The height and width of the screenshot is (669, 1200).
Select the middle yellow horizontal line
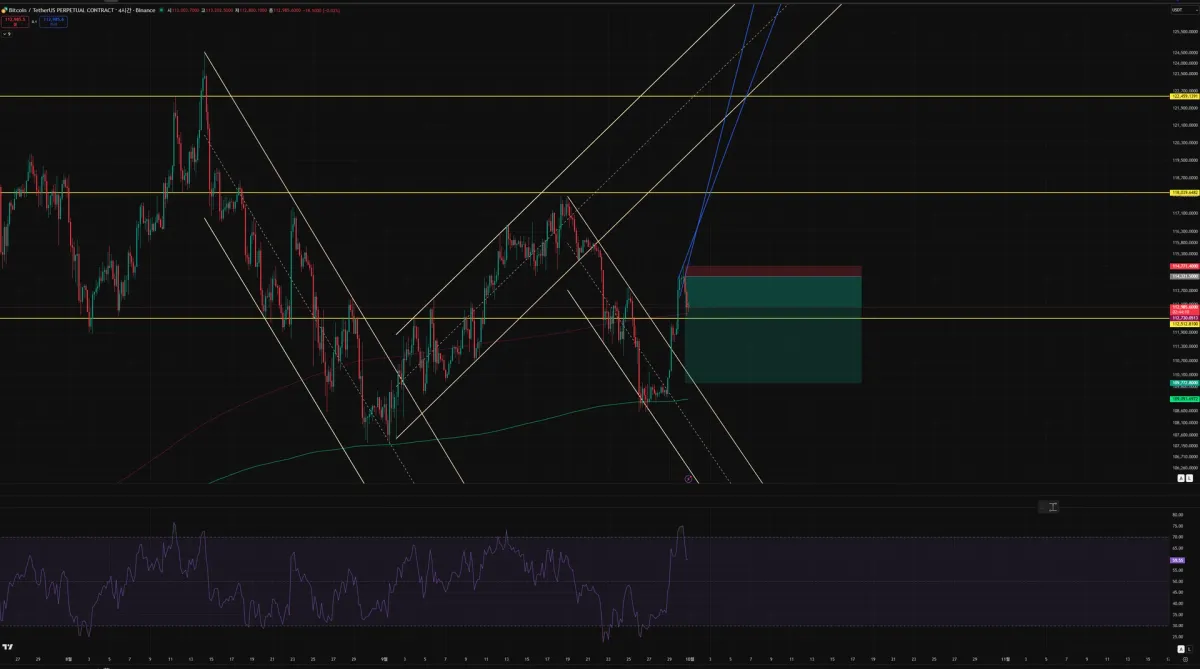pos(584,192)
